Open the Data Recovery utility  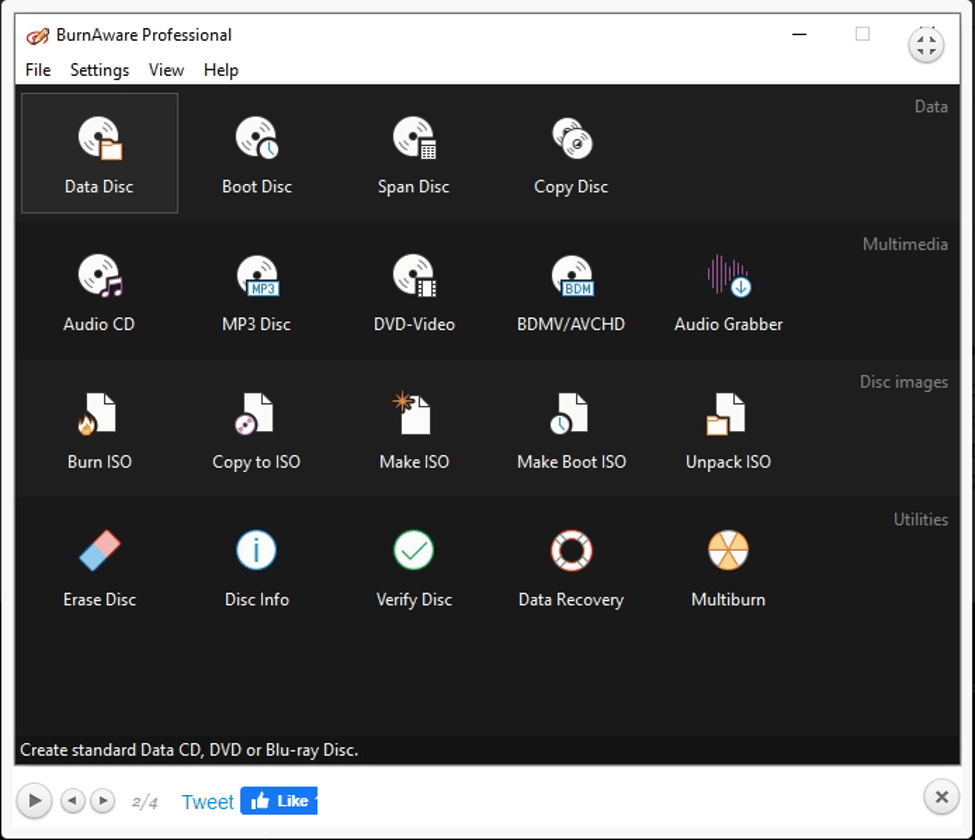(x=571, y=567)
